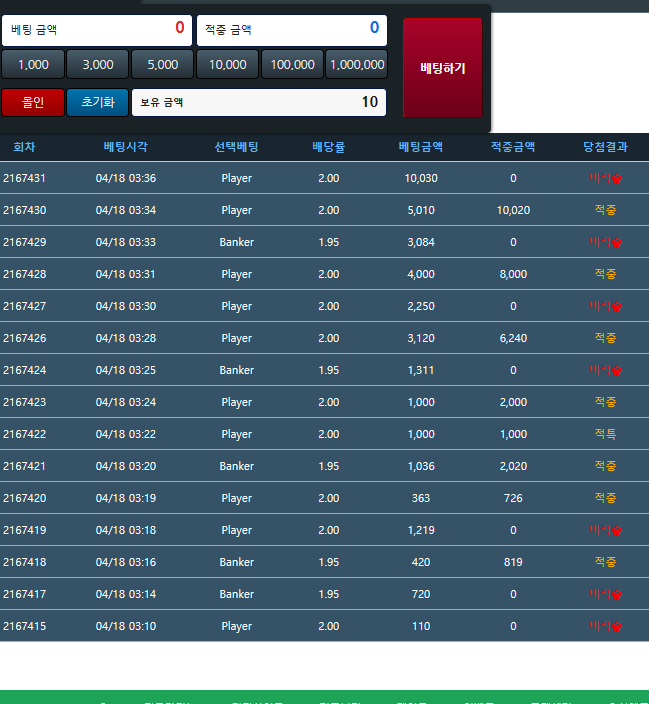Click the 적중 금액 field

pos(291,29)
